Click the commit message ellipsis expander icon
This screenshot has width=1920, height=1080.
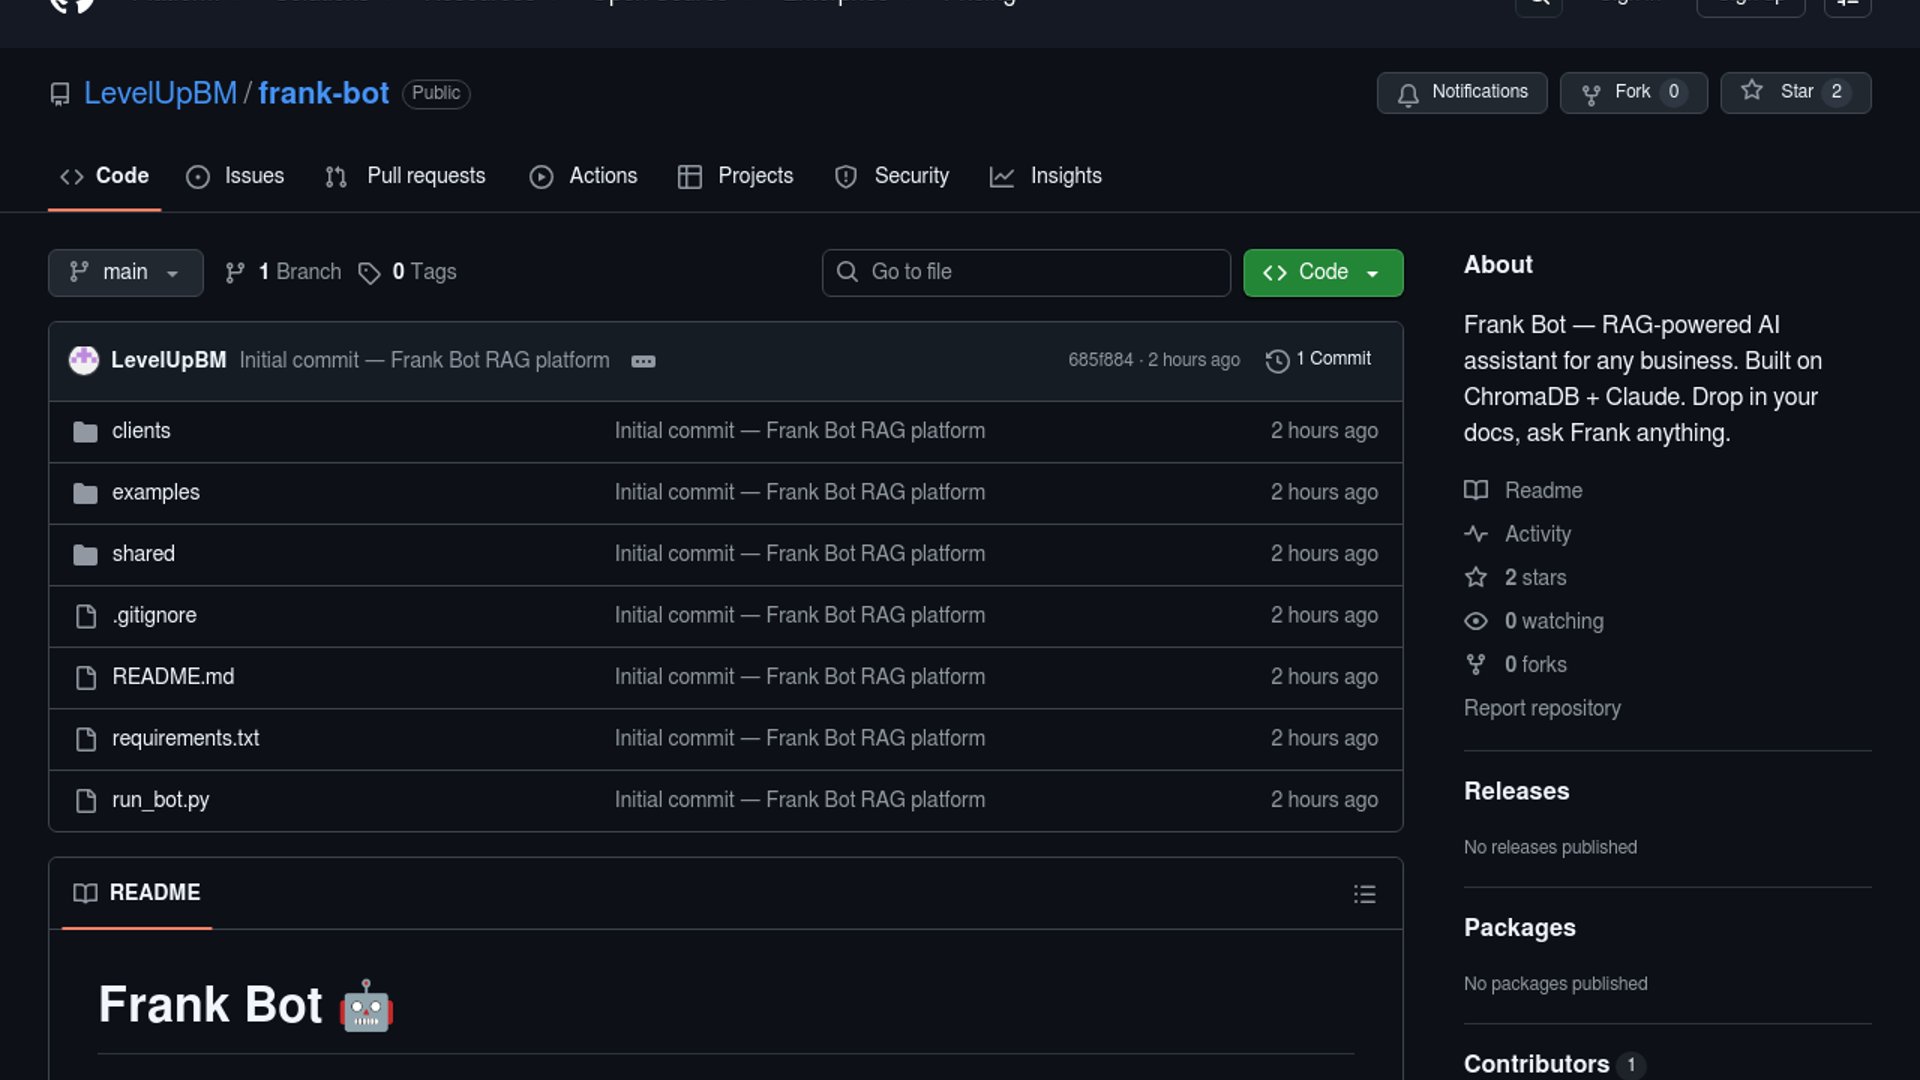pos(643,361)
